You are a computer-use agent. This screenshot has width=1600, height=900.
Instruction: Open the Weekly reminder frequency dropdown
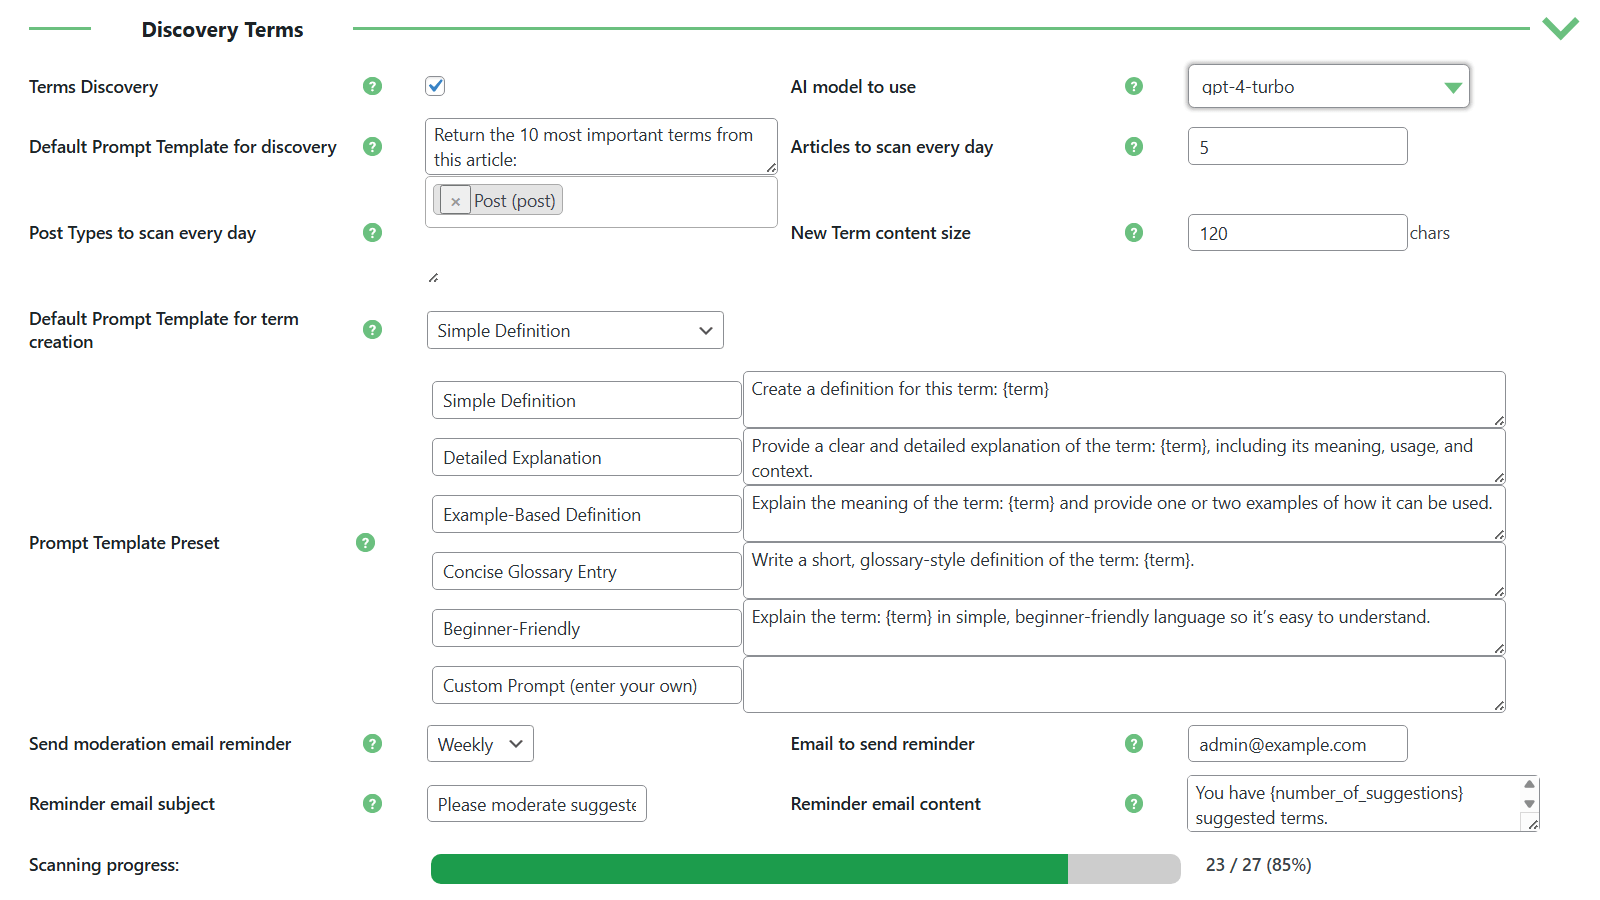coord(480,744)
